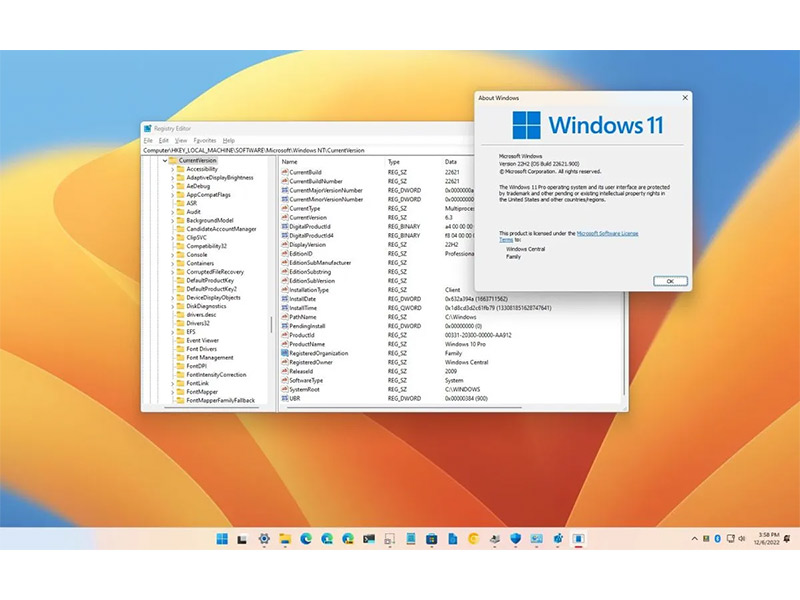
Task: Open the File menu in Registry Editor
Action: [x=148, y=140]
